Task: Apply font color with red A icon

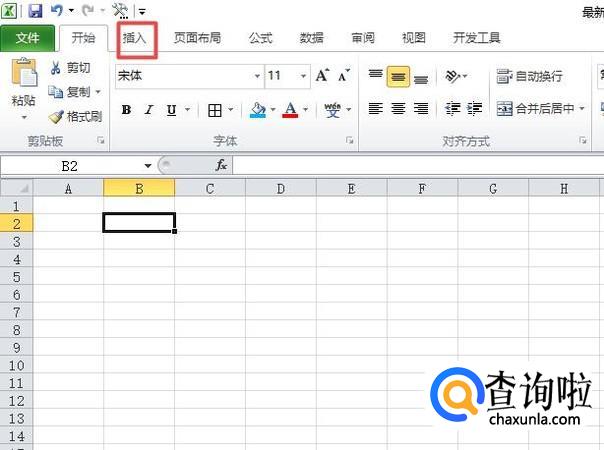Action: (x=290, y=110)
